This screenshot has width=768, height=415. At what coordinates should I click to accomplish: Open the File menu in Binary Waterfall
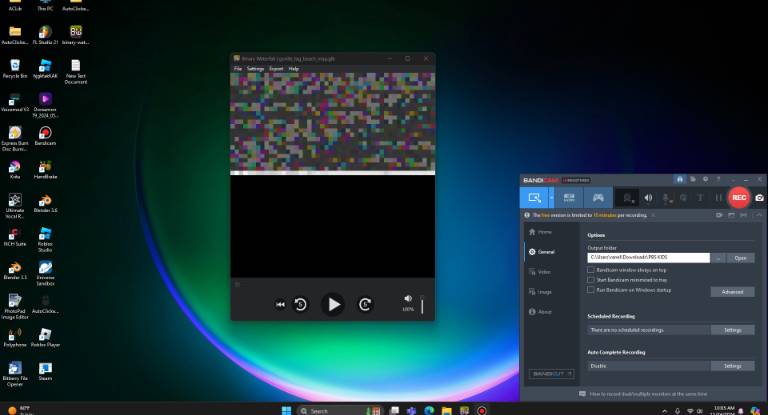tap(238, 69)
